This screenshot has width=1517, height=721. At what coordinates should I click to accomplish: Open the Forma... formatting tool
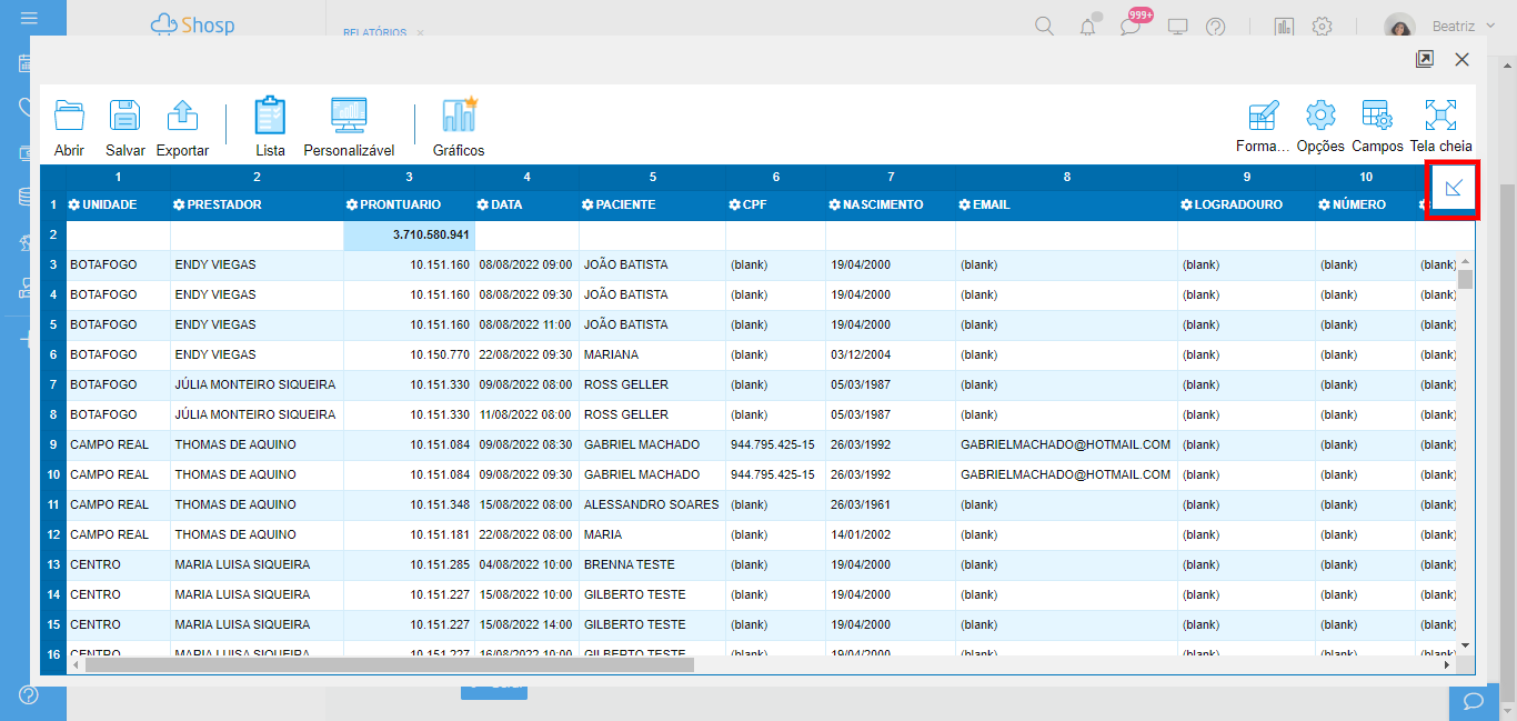pyautogui.click(x=1263, y=126)
